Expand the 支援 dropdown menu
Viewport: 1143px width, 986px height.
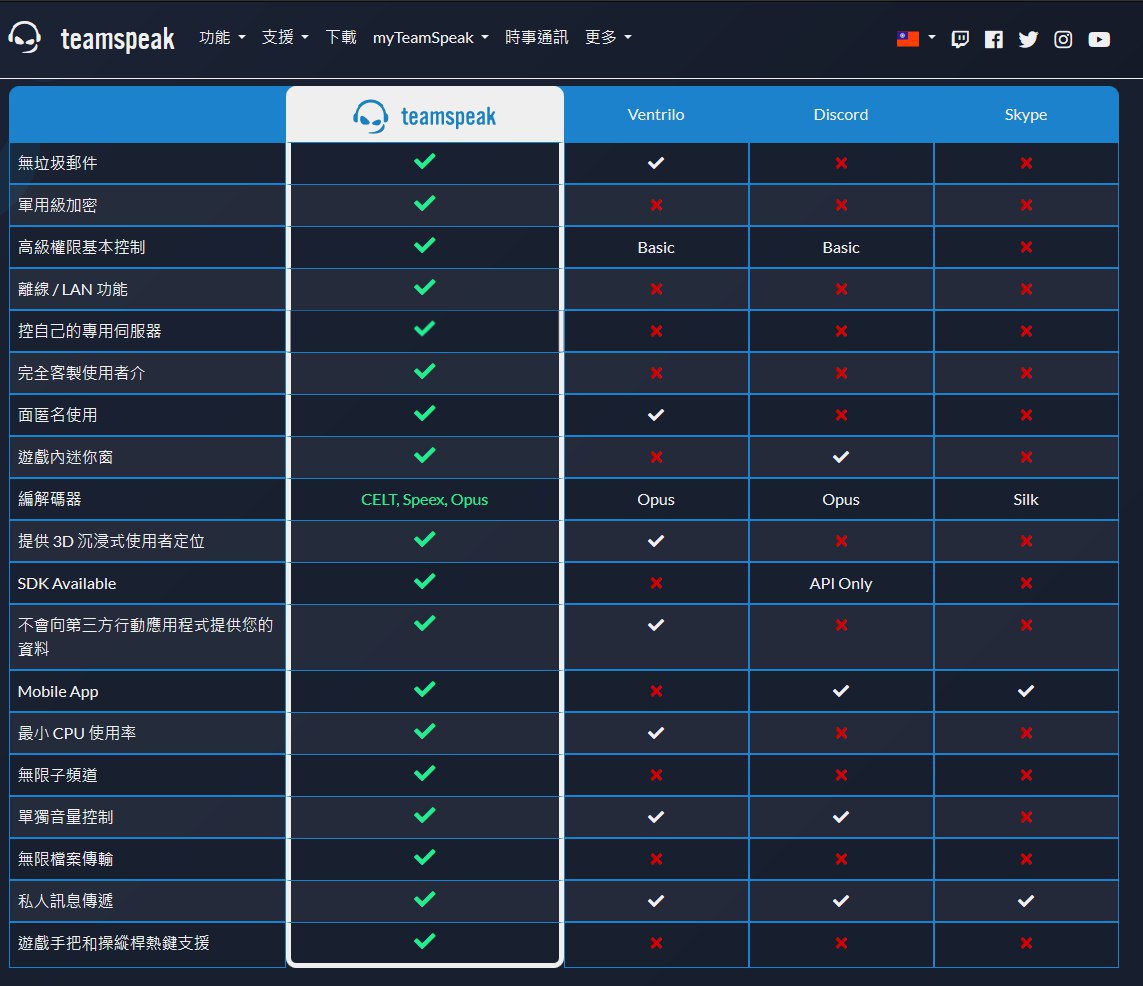click(285, 37)
